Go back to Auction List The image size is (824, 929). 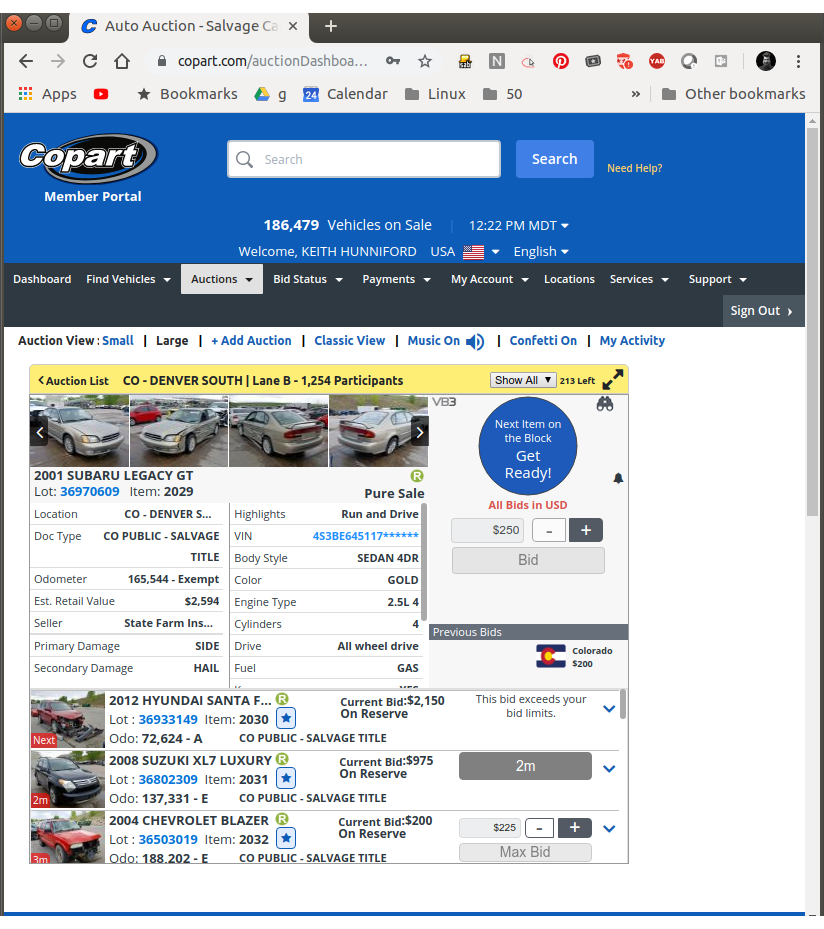pos(73,381)
